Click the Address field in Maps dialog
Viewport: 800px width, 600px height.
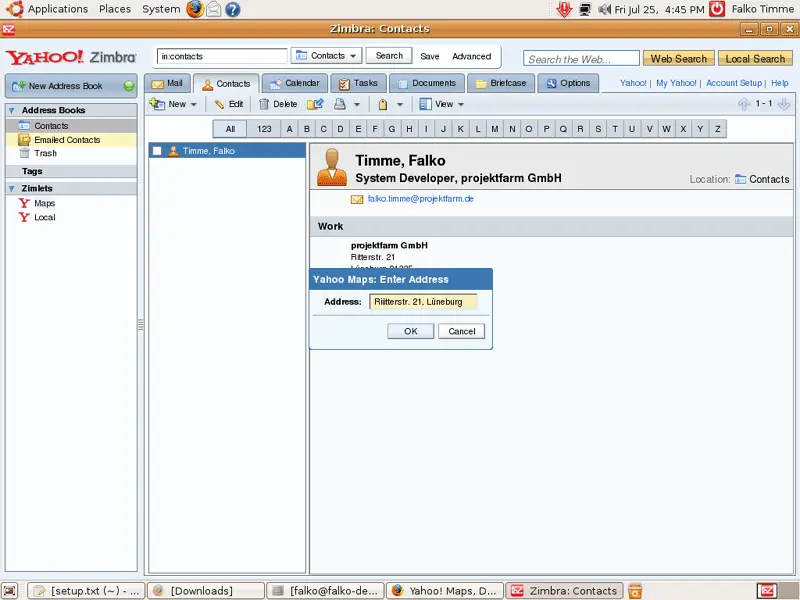(x=423, y=302)
